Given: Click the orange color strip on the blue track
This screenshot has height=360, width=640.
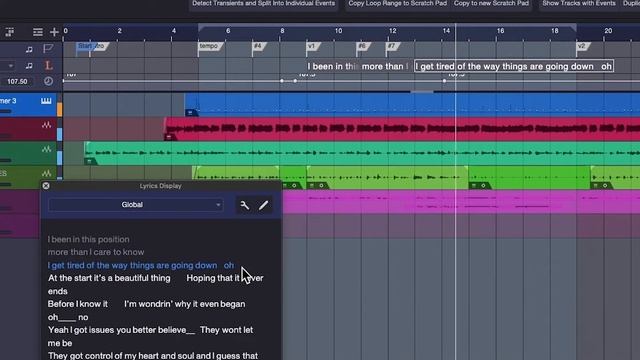Looking at the screenshot, I should pyautogui.click(x=60, y=109).
